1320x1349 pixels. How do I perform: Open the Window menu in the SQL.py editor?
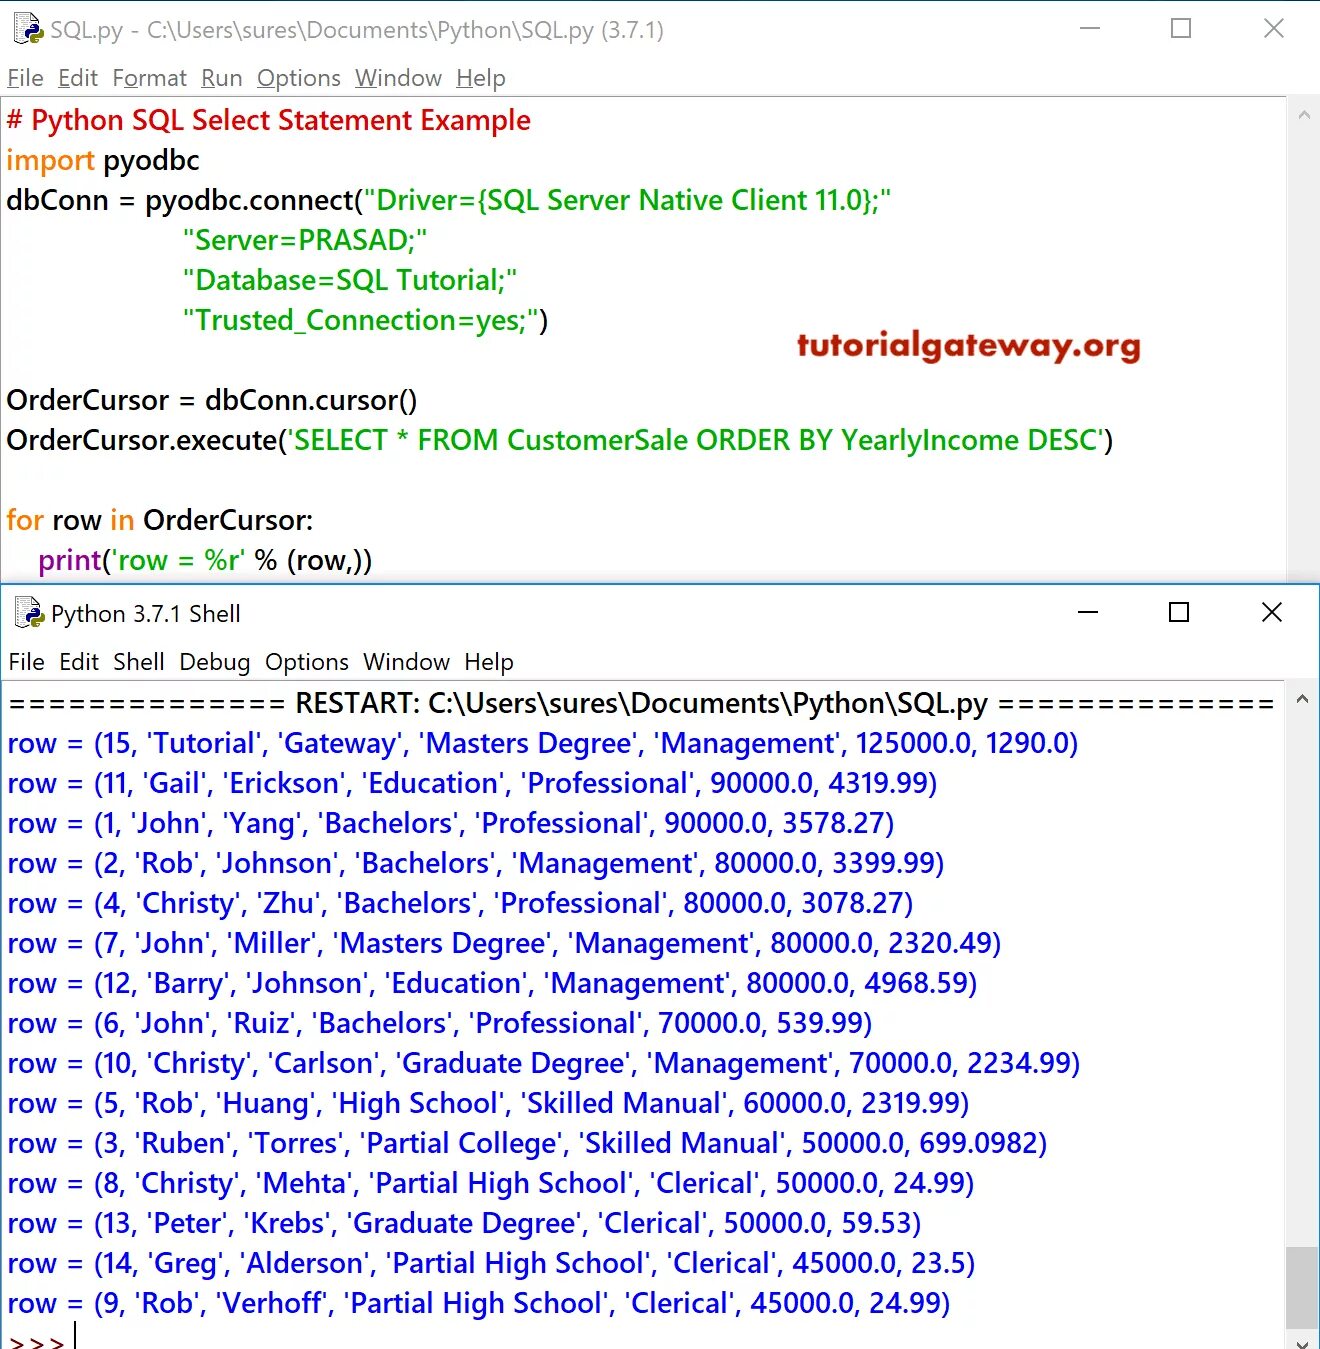[x=398, y=78]
